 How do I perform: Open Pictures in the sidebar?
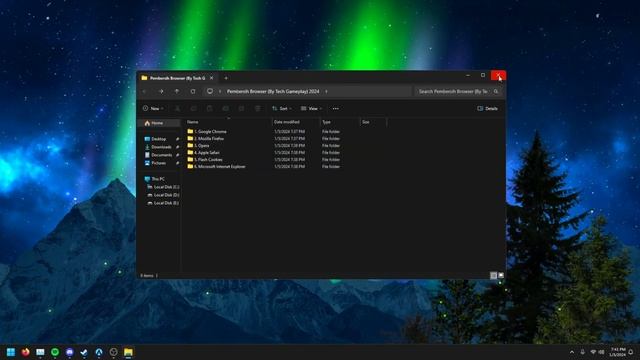point(158,163)
